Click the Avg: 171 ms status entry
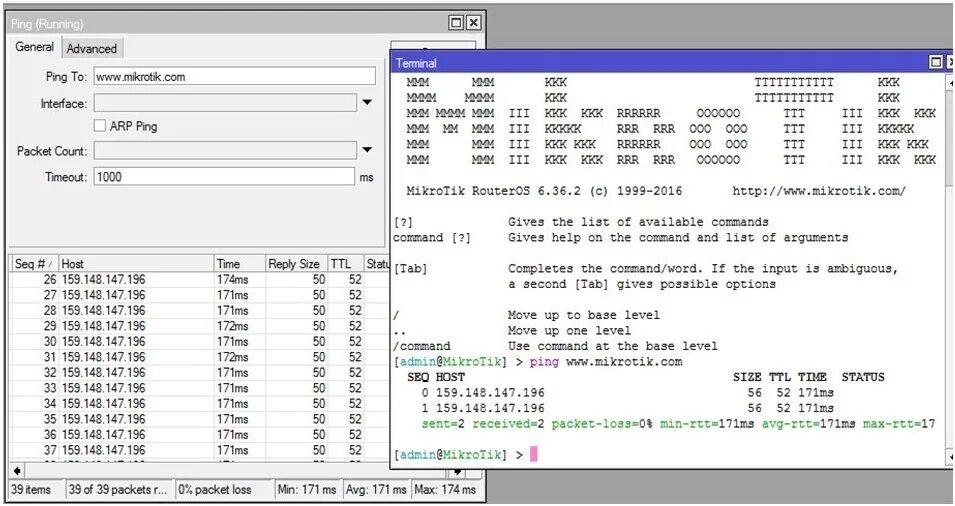This screenshot has height=506, width=955. click(x=376, y=490)
